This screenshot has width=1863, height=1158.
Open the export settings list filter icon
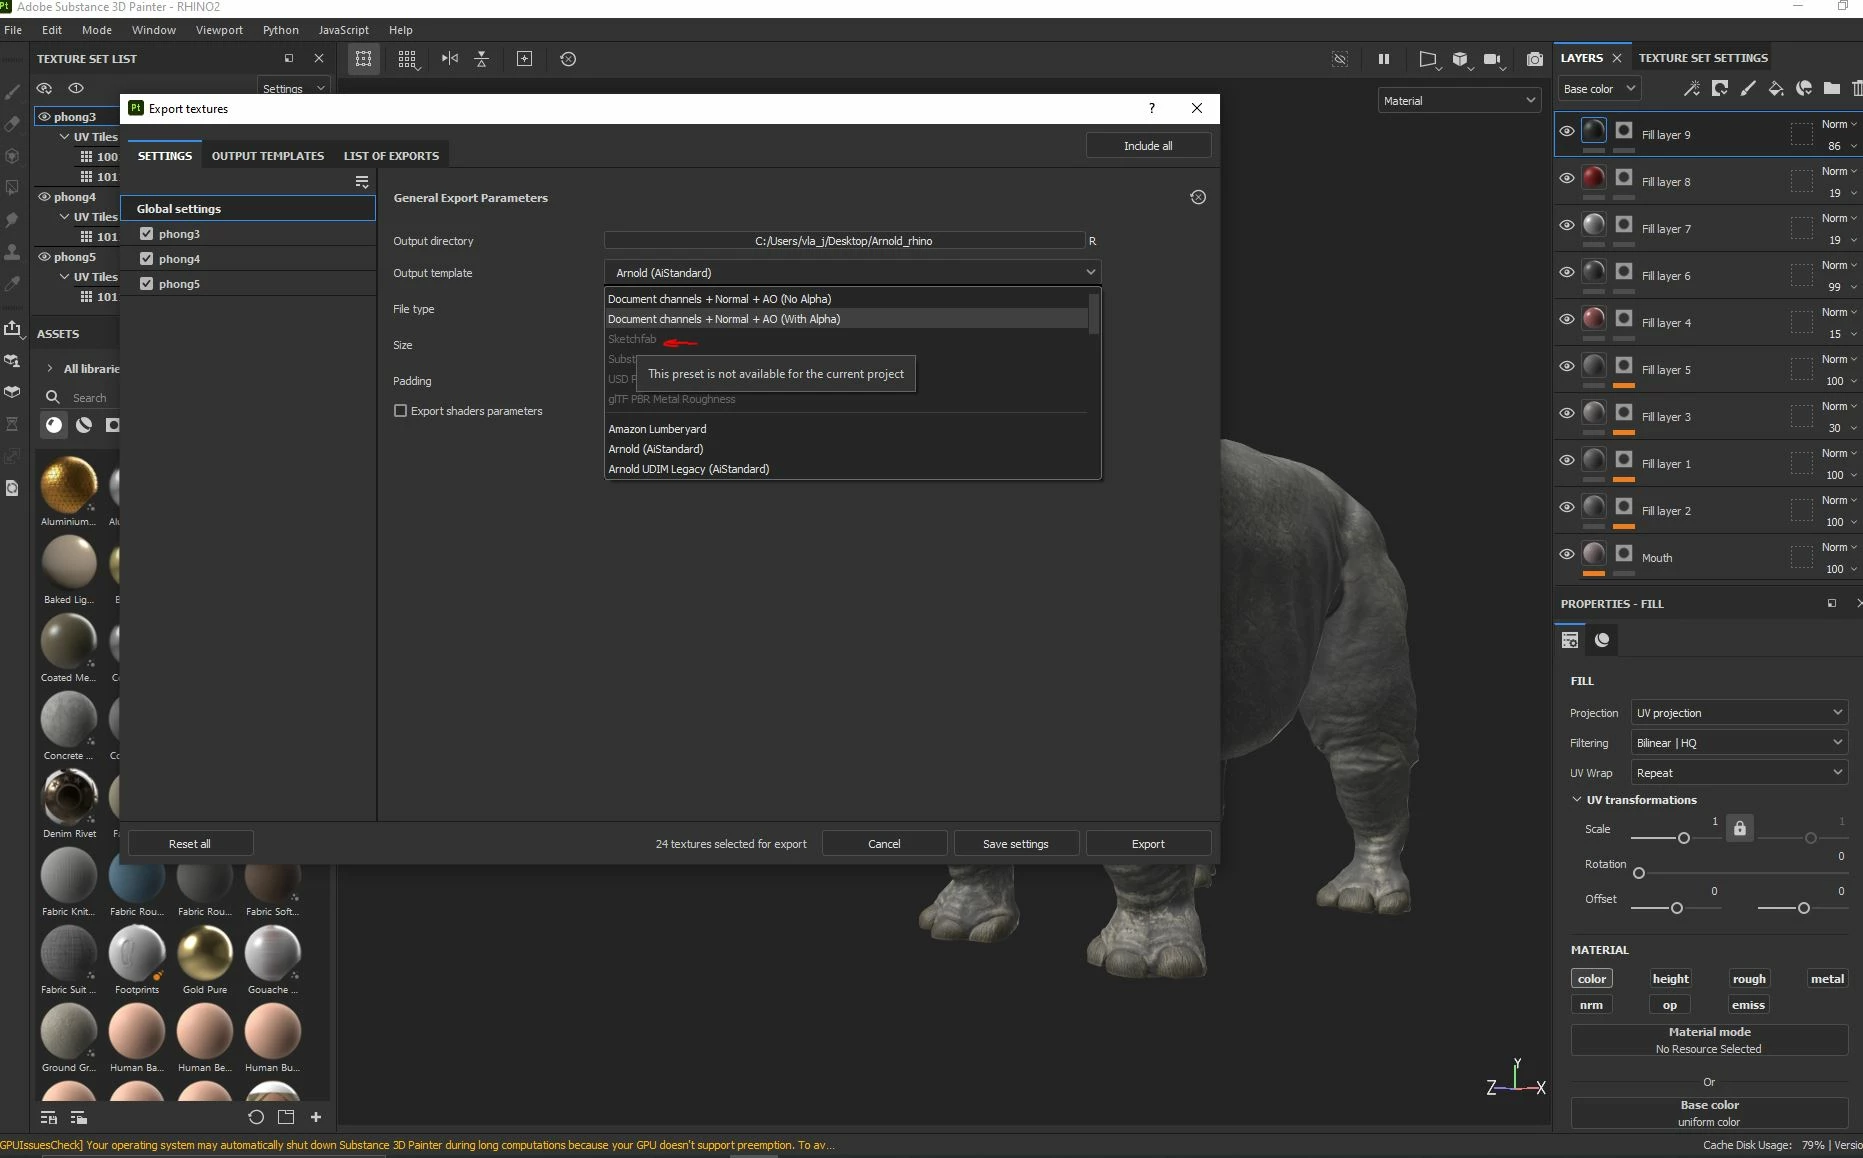tap(362, 182)
